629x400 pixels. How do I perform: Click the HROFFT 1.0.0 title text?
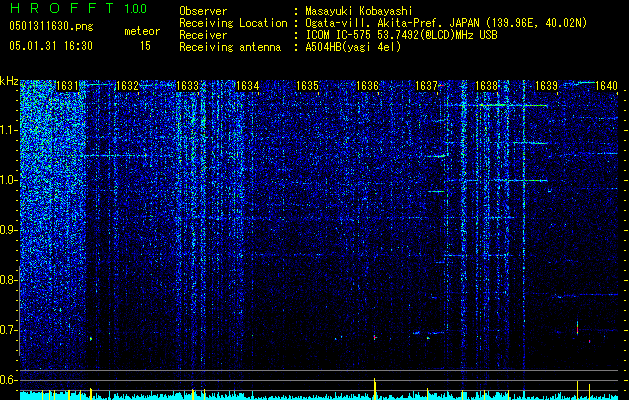coord(79,8)
